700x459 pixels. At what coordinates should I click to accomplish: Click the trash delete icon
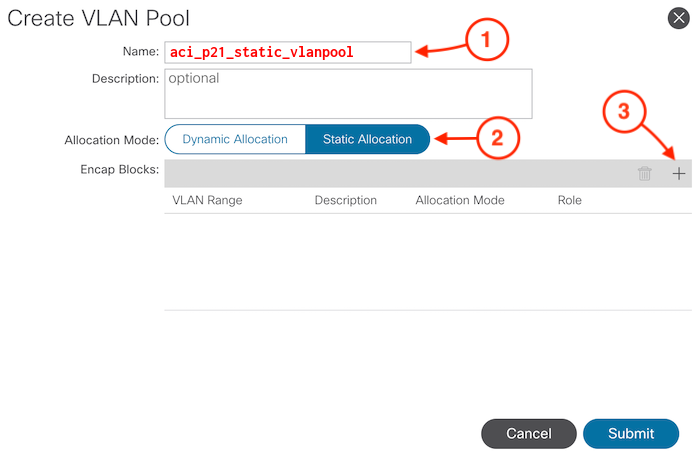pyautogui.click(x=645, y=174)
